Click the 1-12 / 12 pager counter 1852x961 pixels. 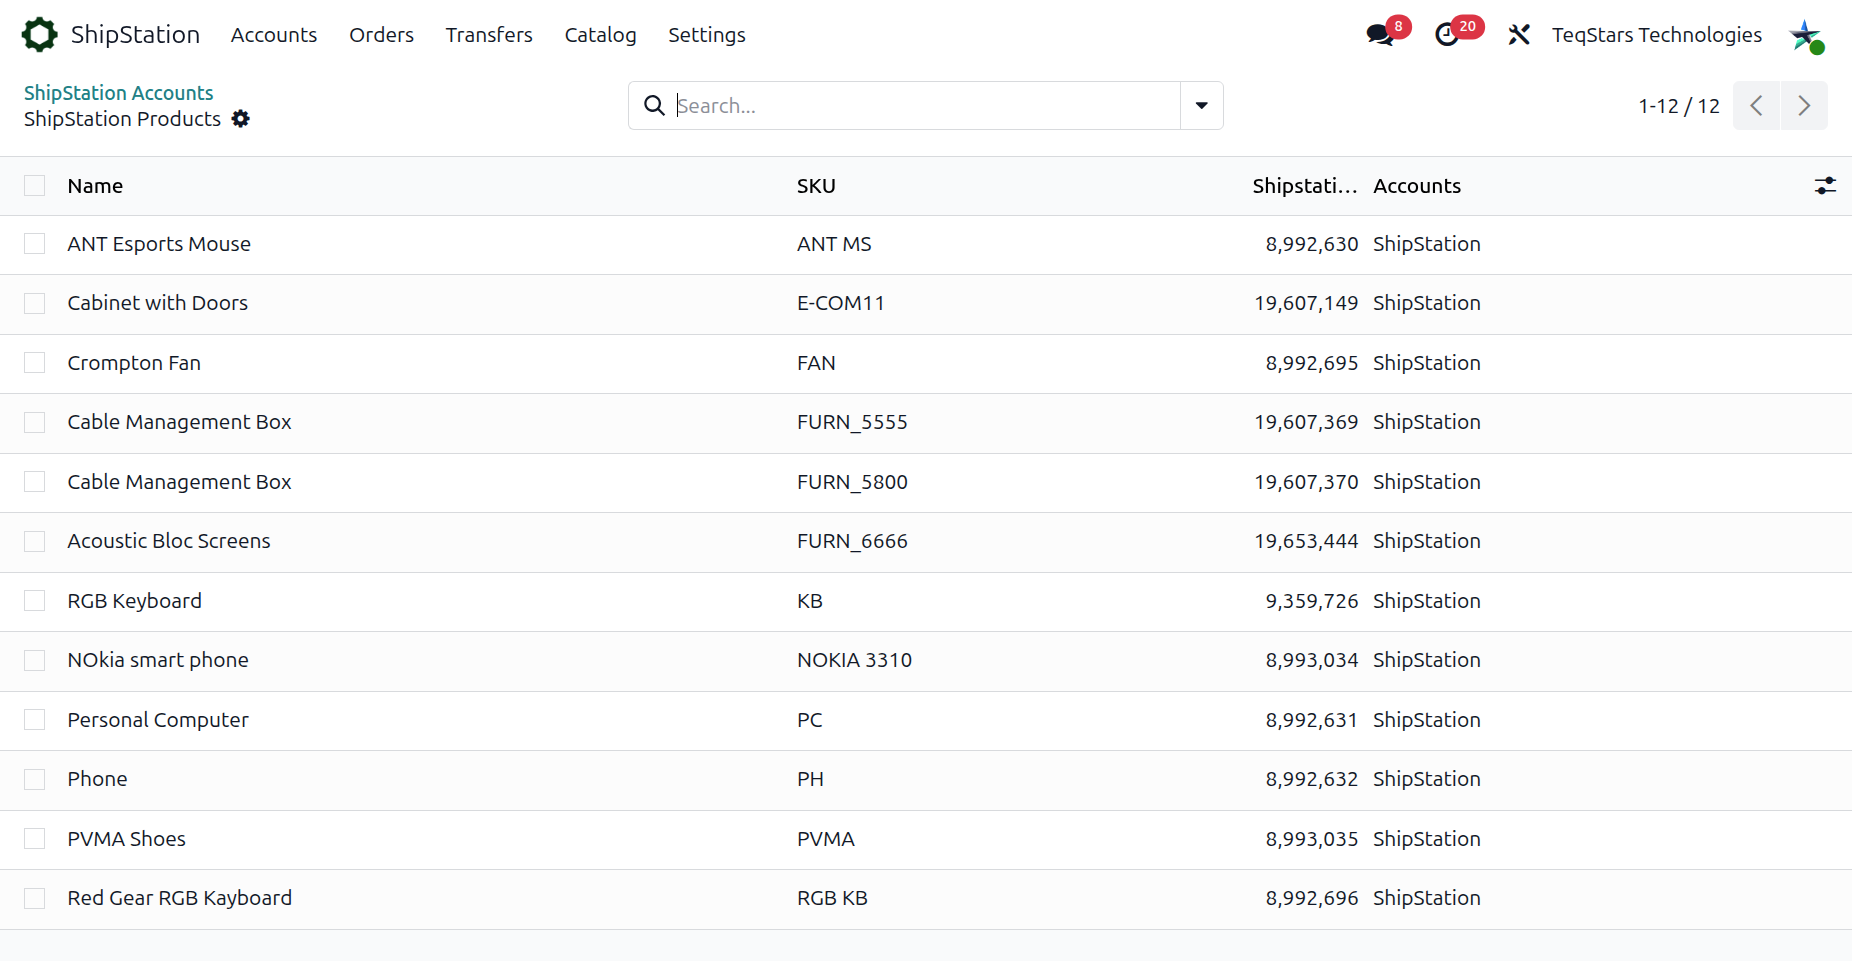[x=1679, y=106]
